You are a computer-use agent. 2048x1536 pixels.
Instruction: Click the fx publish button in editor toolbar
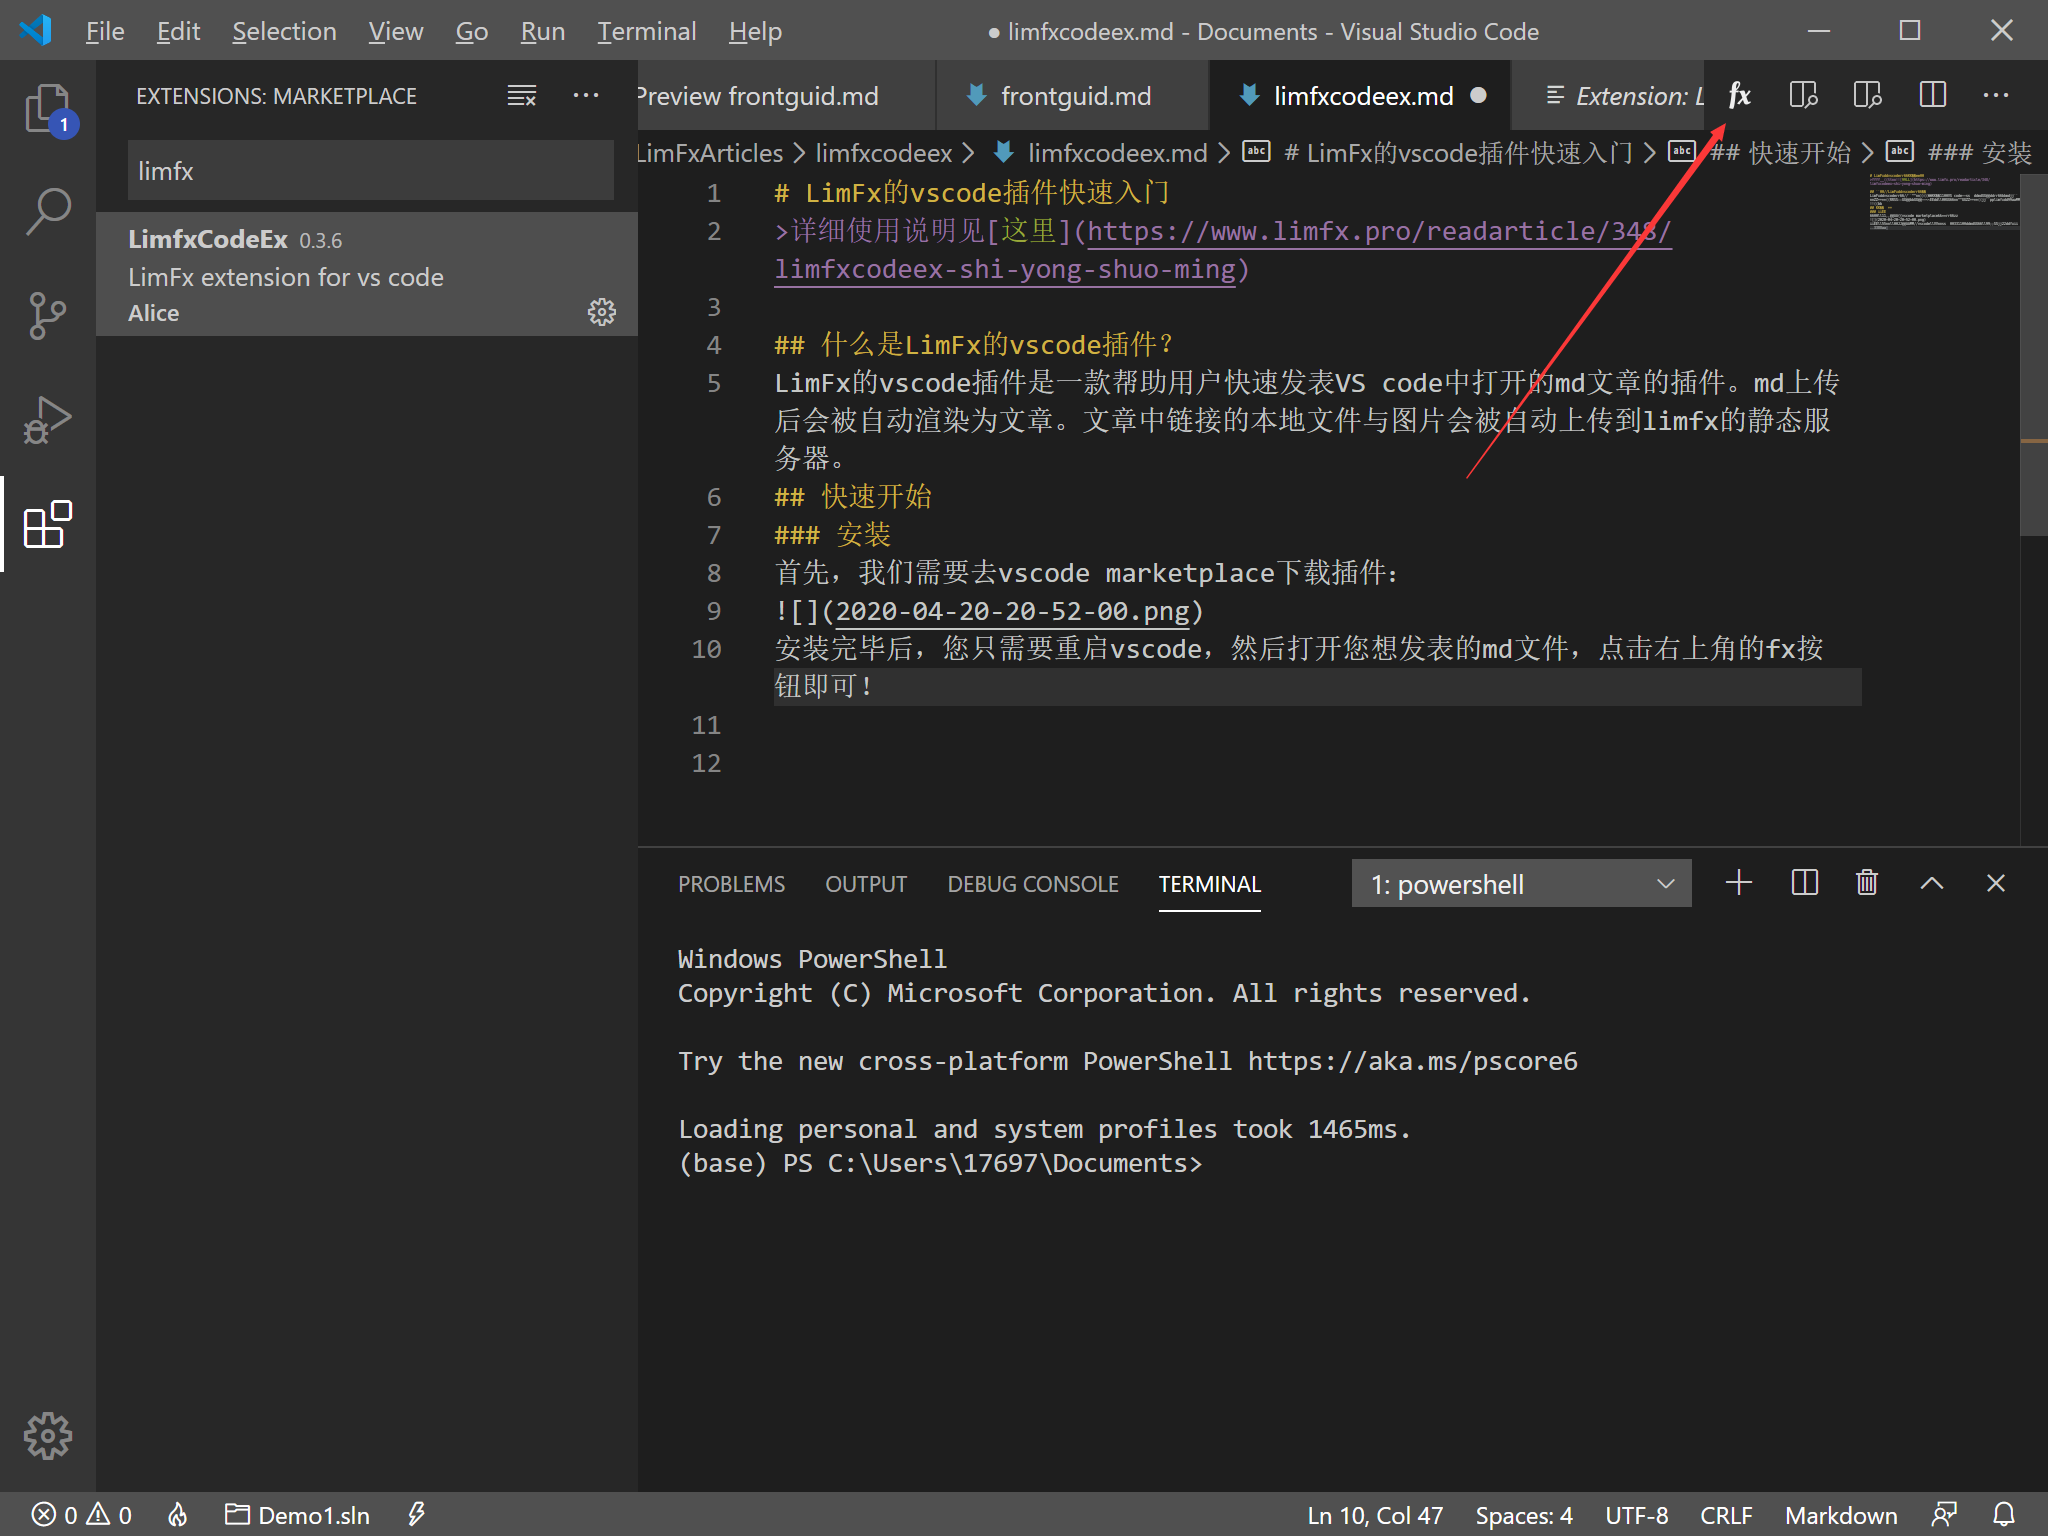(x=1740, y=95)
